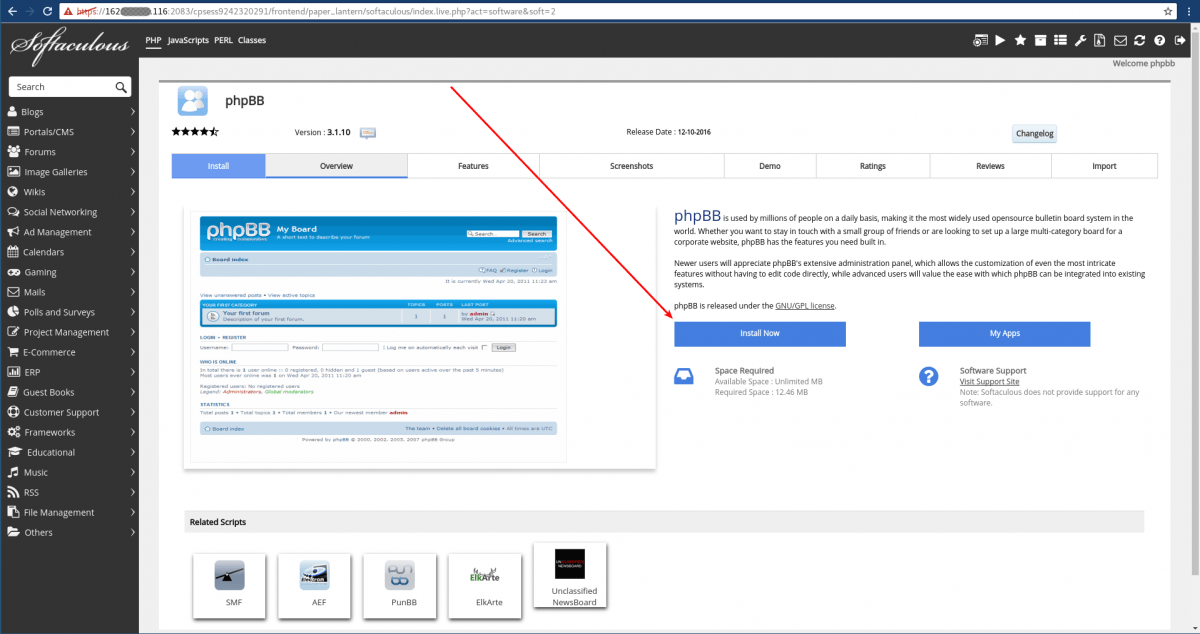Rate phpBB using the star rating control
Viewport: 1200px width, 634px height.
click(196, 130)
